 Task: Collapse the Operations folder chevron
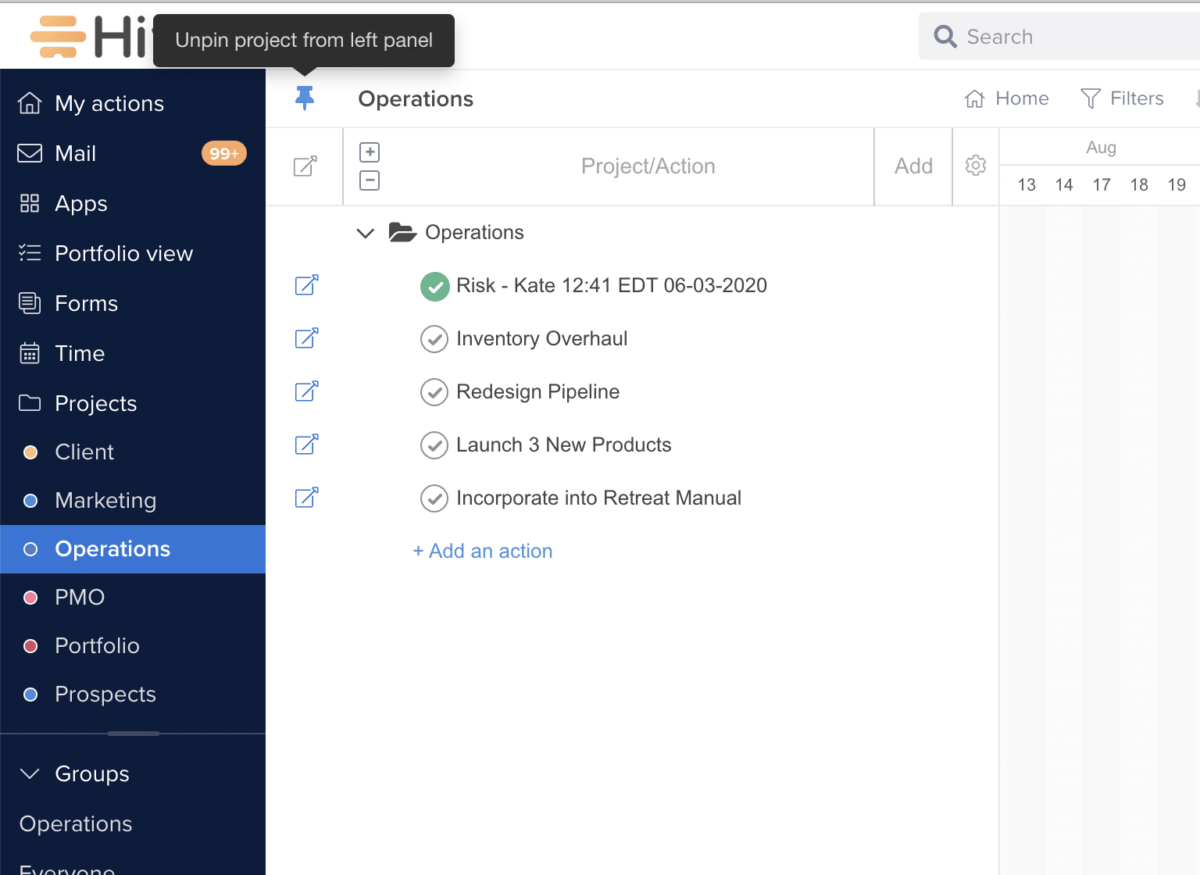366,233
